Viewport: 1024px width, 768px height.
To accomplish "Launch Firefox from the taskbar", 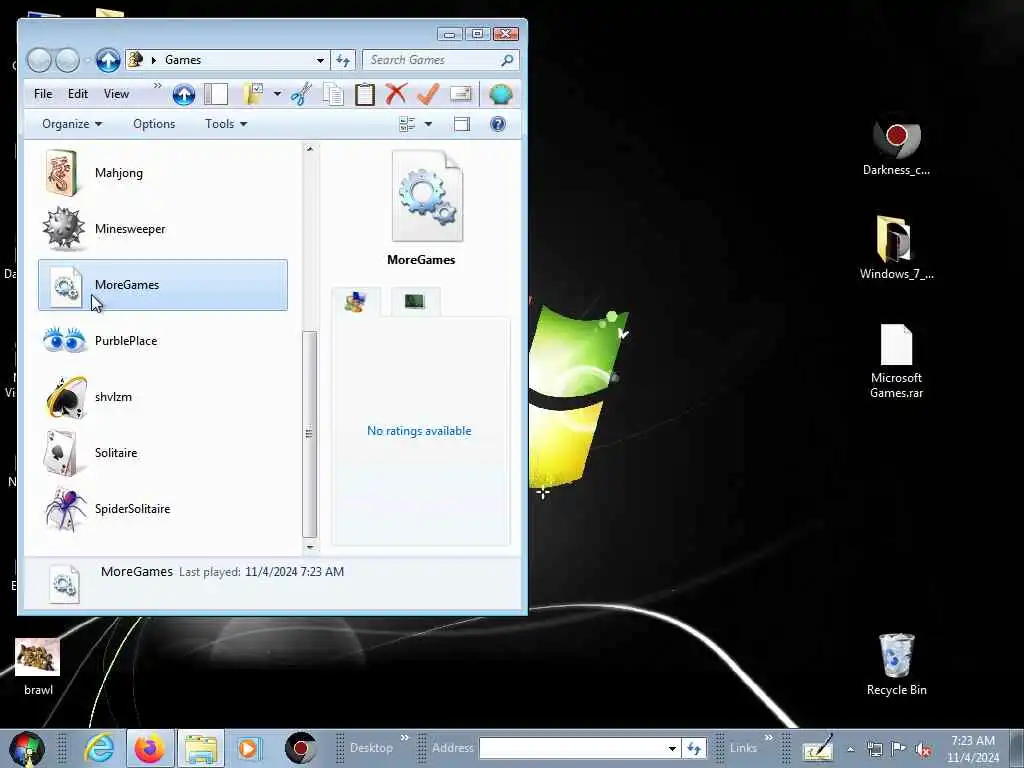I will tap(150, 748).
